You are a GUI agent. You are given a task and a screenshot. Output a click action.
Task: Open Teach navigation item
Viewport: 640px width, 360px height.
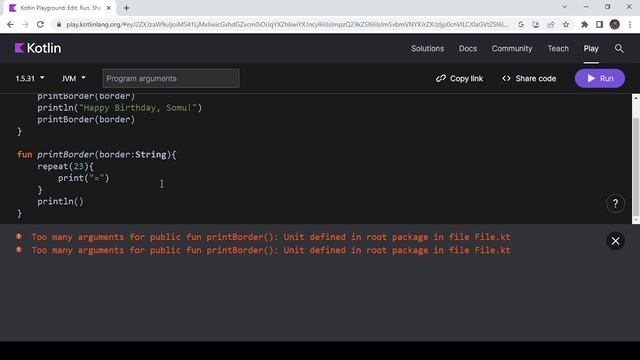click(558, 49)
